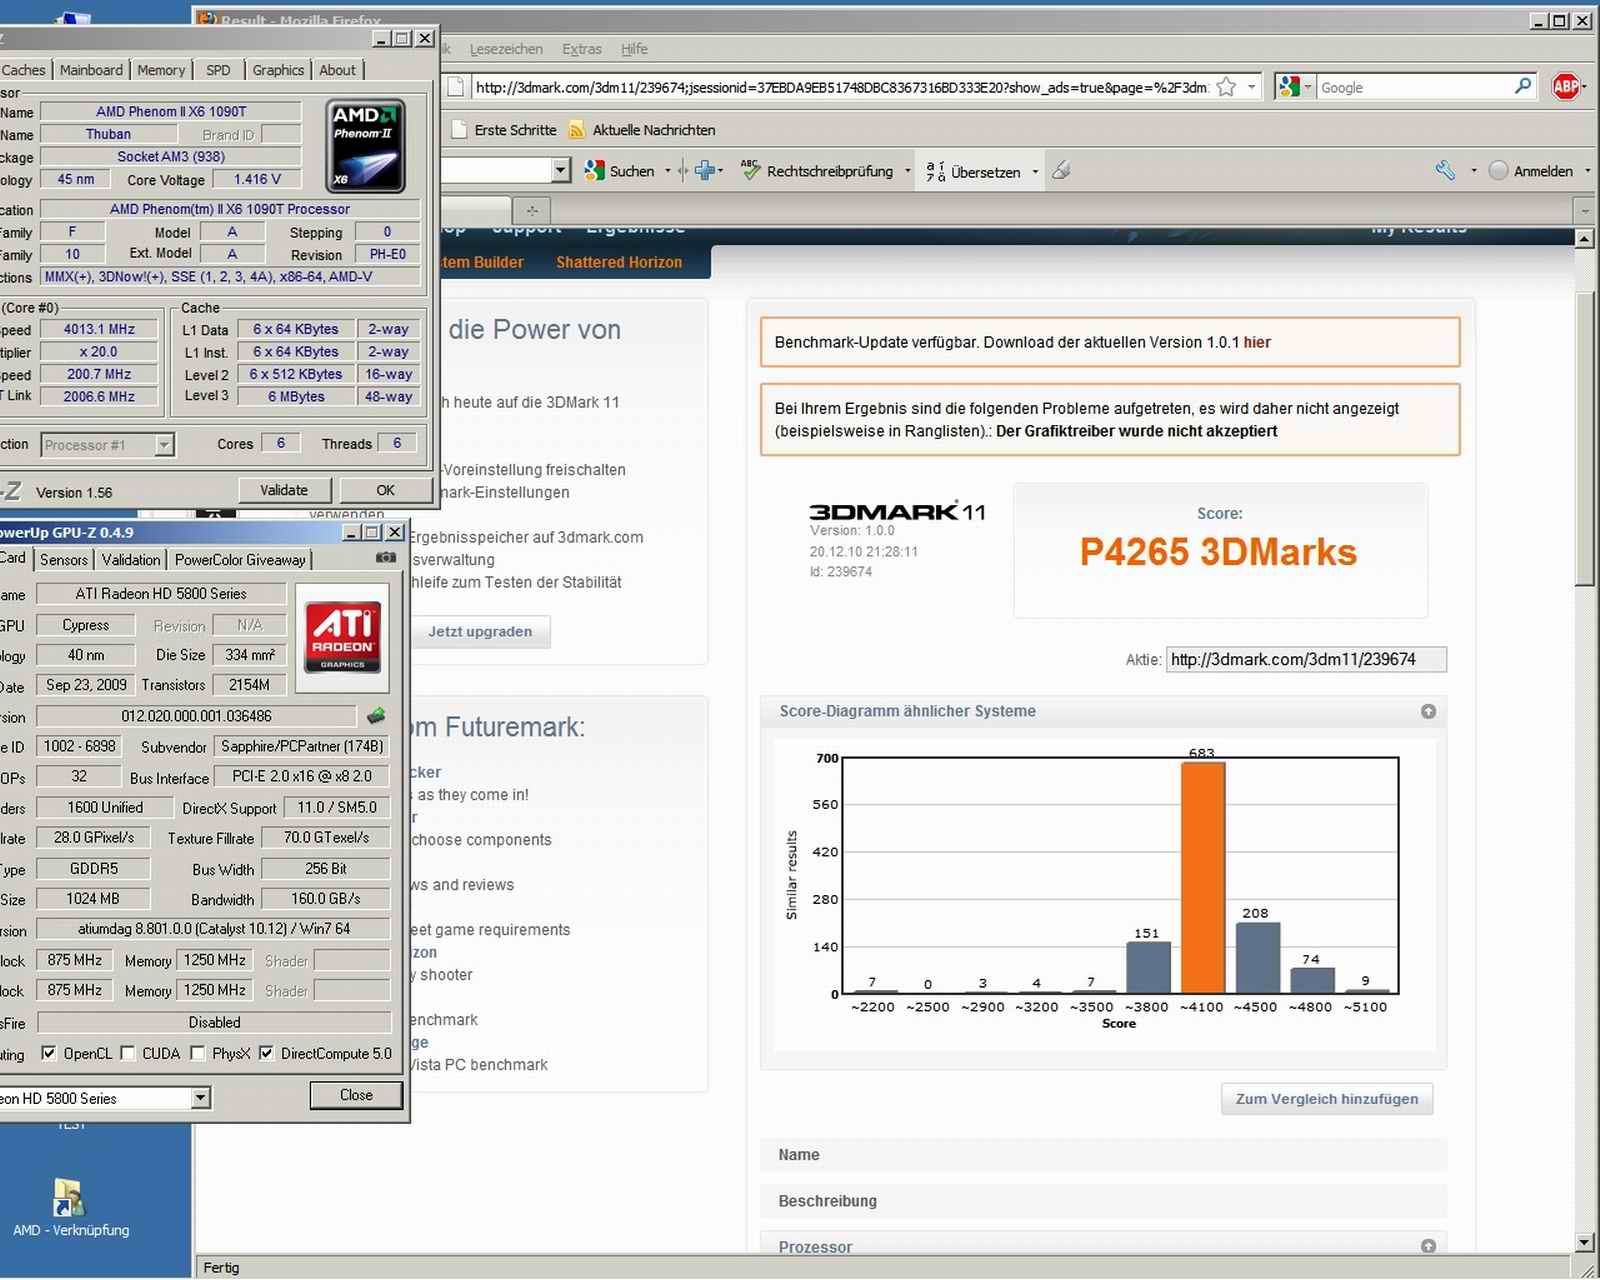Open the PowerColor Giveaway tab in GPU-Z

(x=240, y=559)
